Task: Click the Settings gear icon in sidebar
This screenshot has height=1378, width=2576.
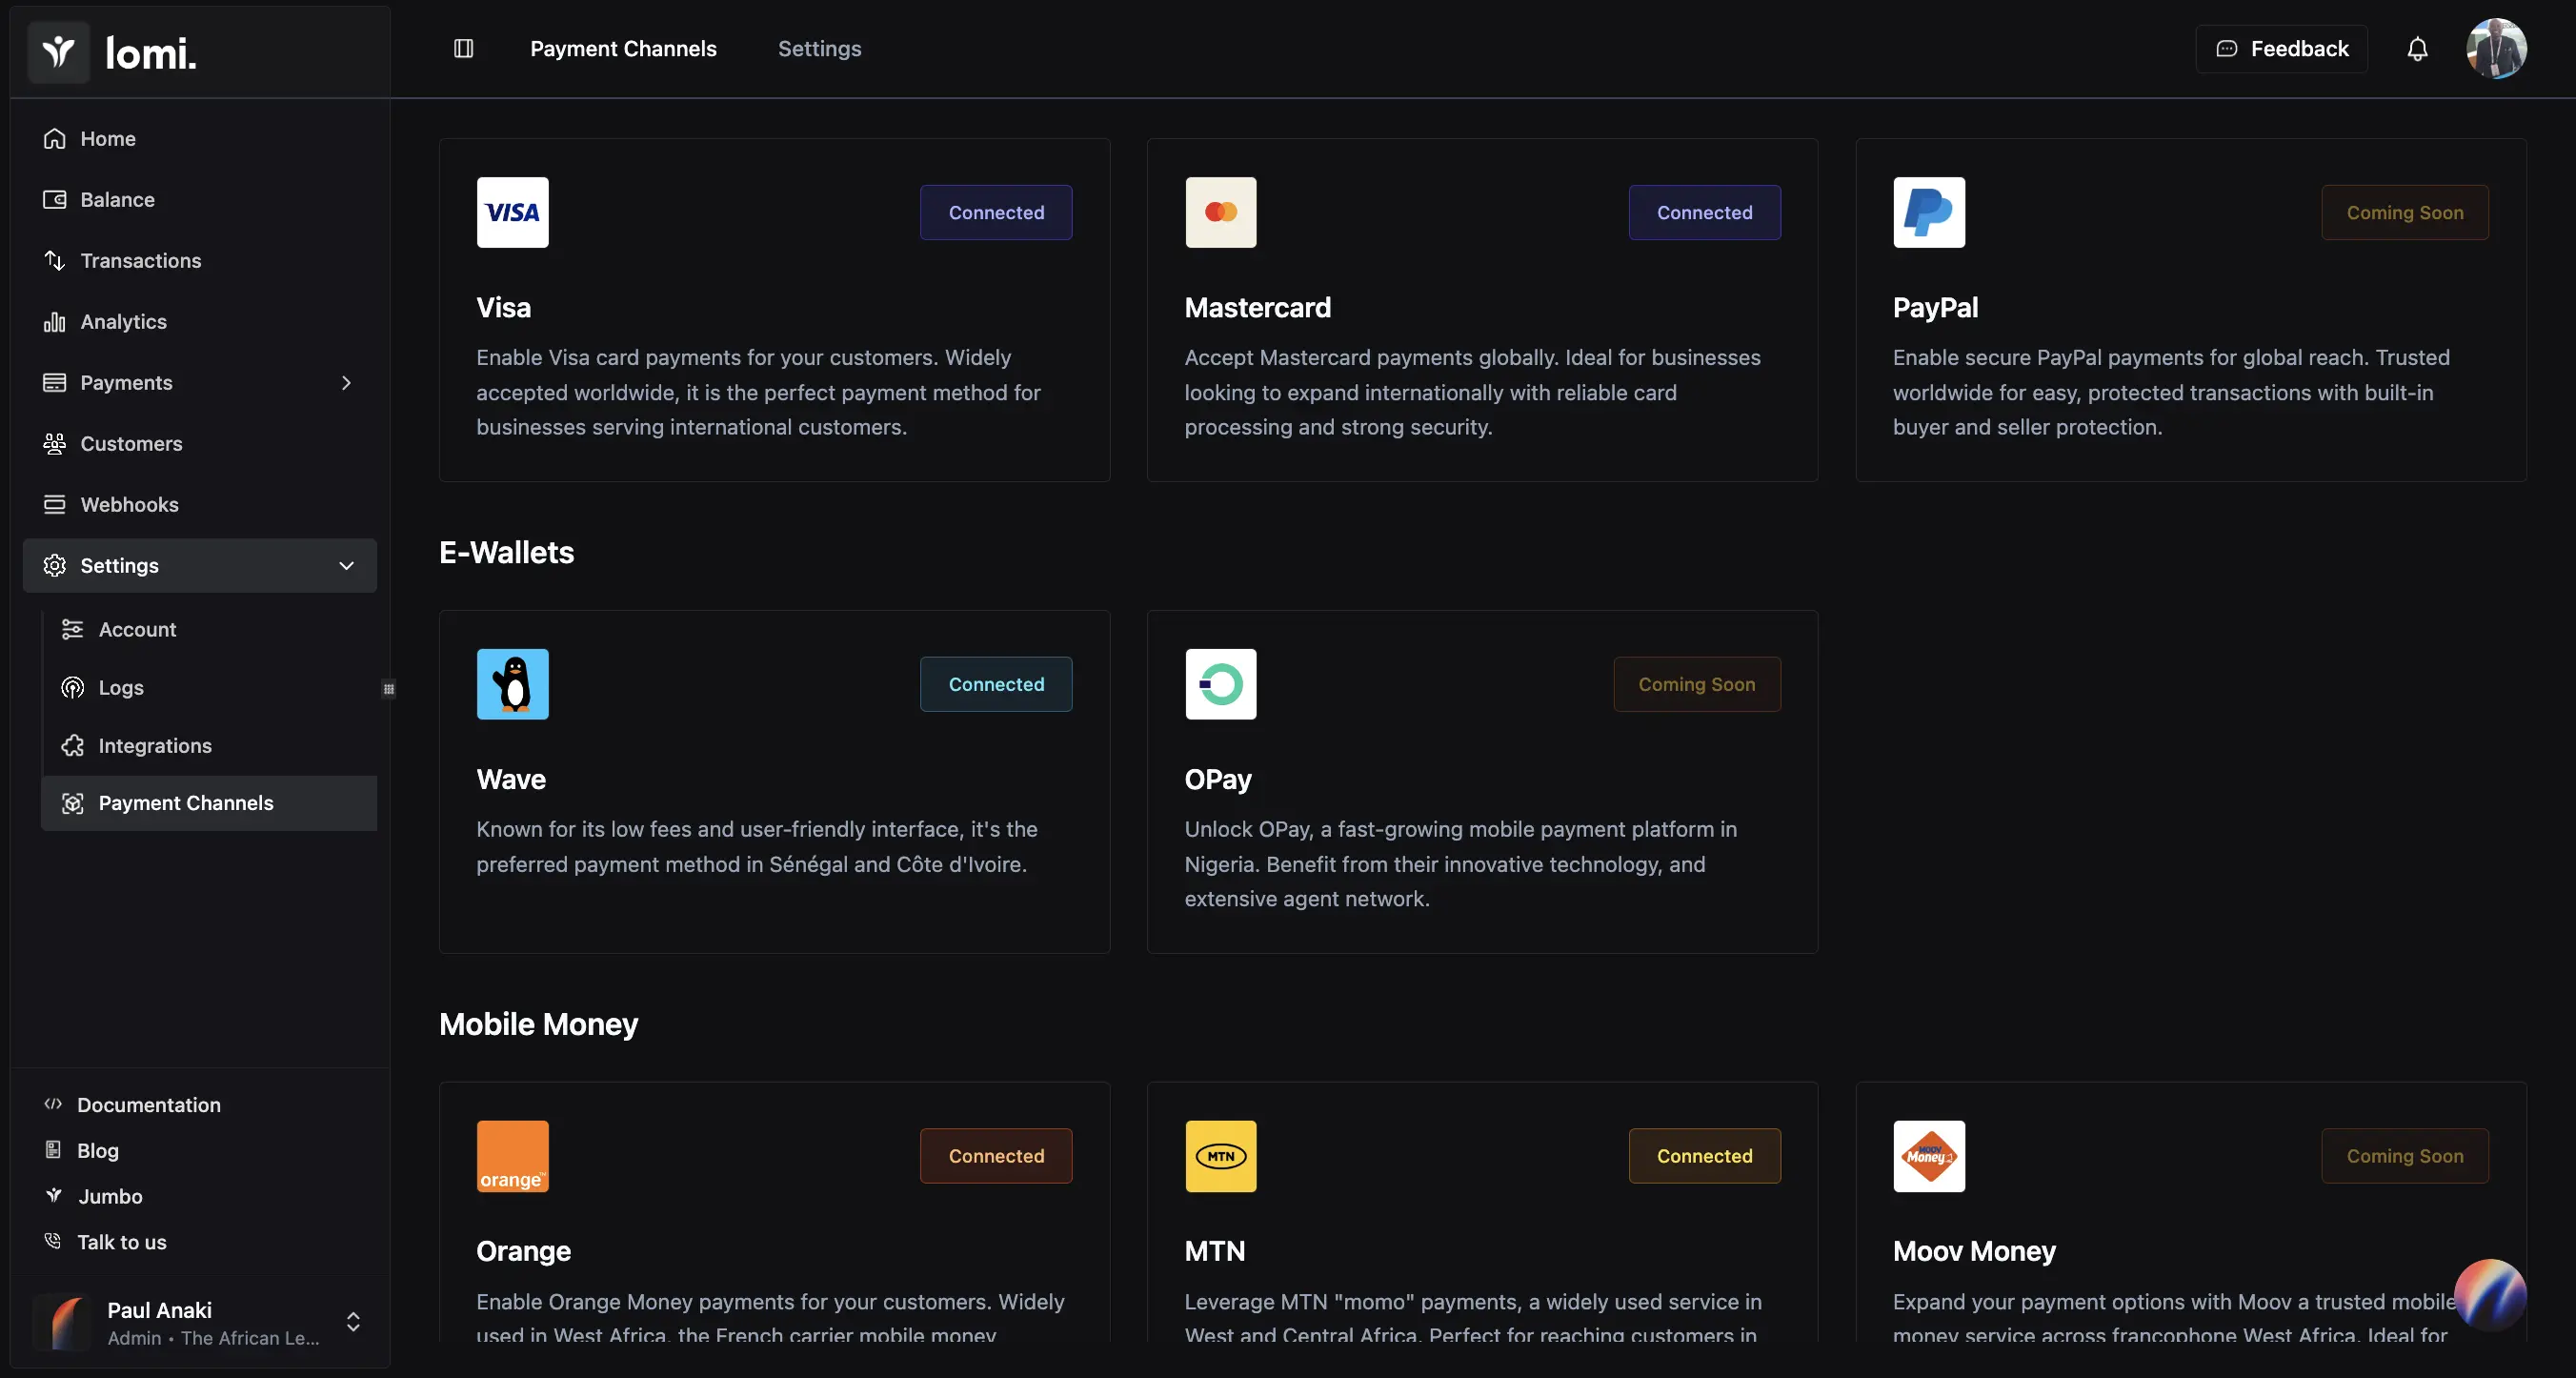Action: [54, 565]
